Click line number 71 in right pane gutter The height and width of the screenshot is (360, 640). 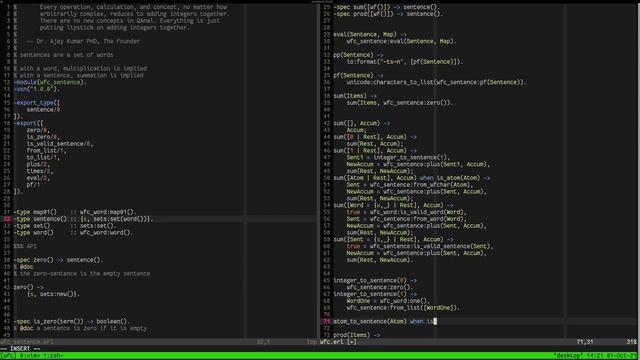tap(327, 321)
